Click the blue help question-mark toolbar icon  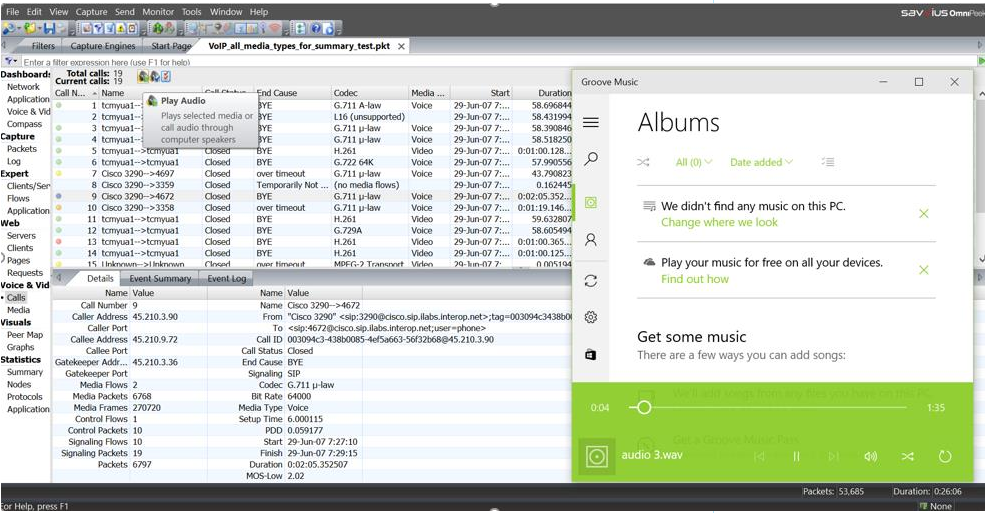[x=316, y=28]
